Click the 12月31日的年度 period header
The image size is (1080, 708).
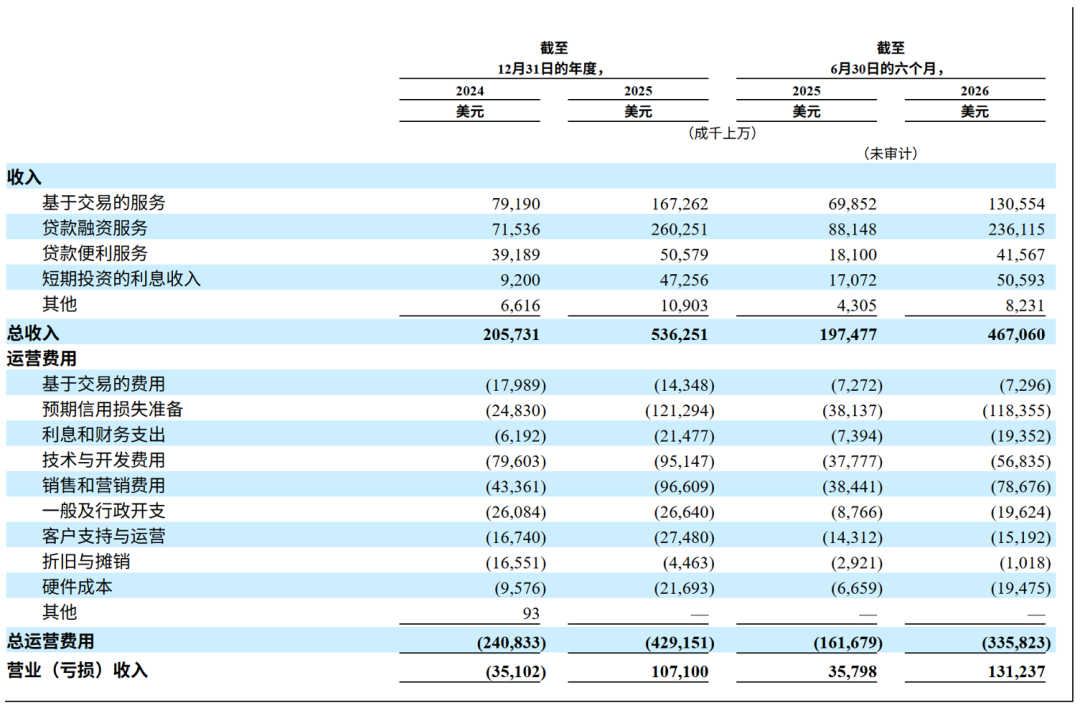(x=551, y=69)
